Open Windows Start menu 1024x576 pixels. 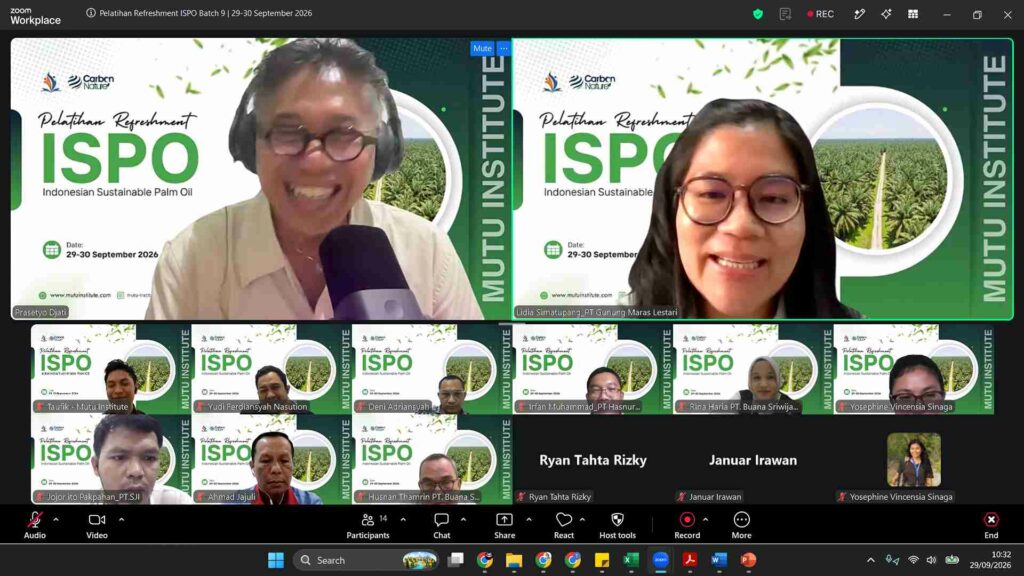coord(276,560)
